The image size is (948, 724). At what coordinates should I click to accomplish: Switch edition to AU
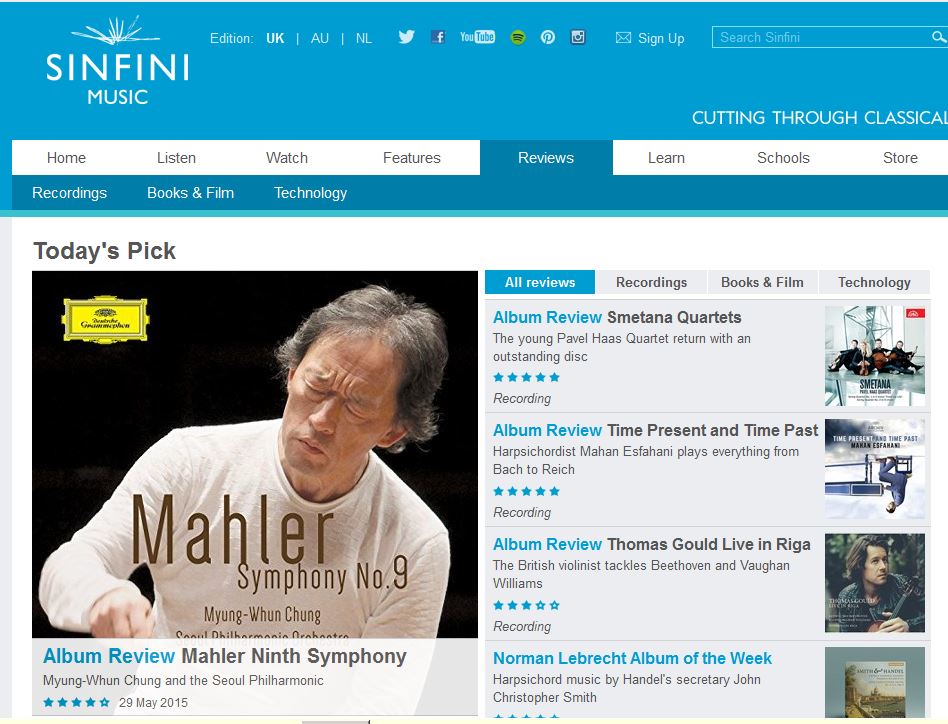pyautogui.click(x=320, y=38)
